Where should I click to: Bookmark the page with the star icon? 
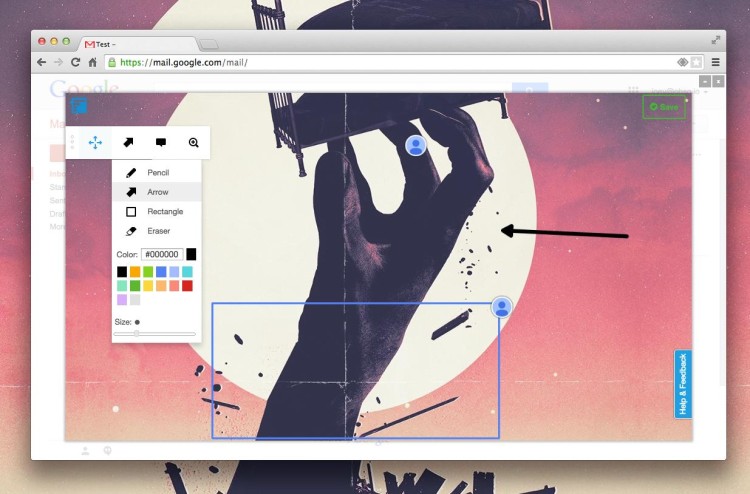pyautogui.click(x=696, y=62)
